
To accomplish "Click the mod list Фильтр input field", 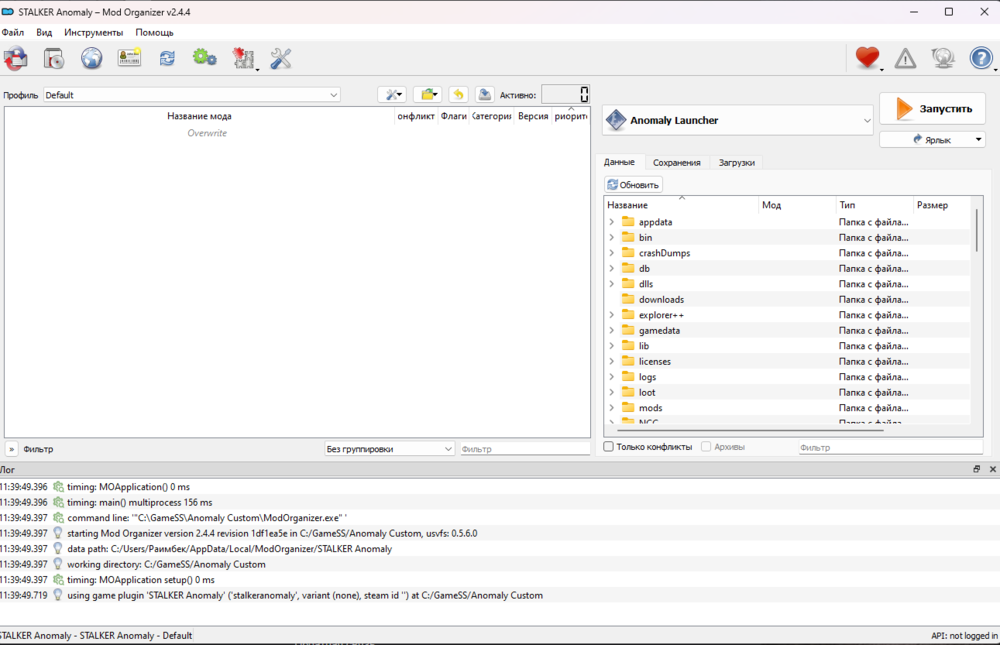I will point(524,449).
